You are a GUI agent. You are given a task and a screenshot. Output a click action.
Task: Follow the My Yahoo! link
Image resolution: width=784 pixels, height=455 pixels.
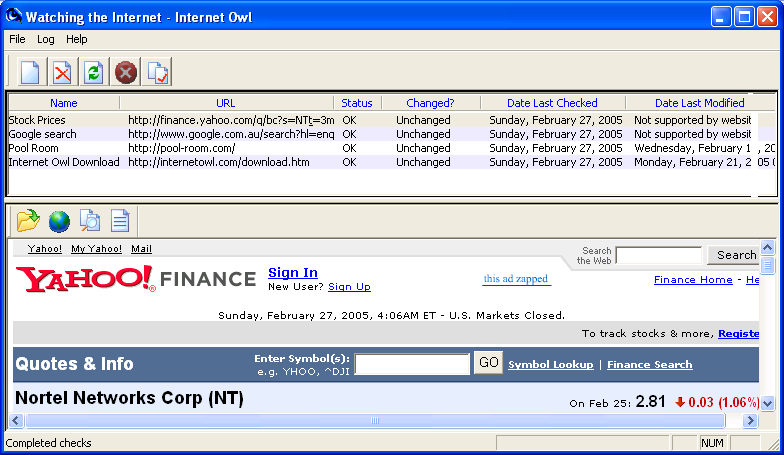[96, 248]
